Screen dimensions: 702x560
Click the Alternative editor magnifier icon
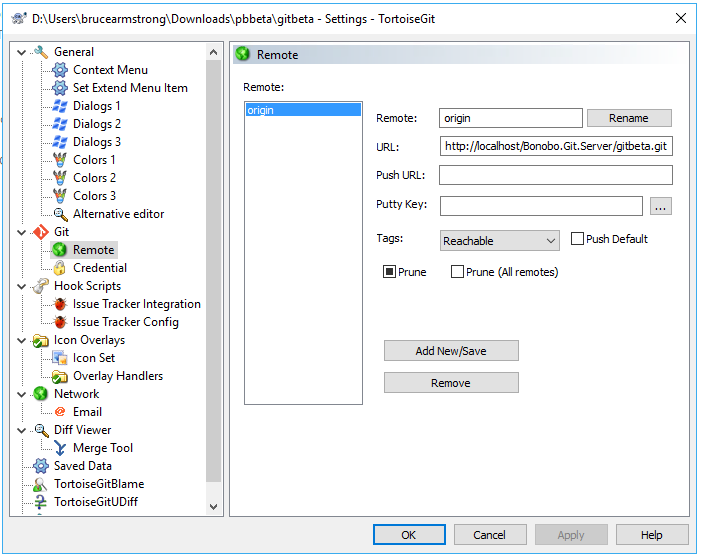click(60, 214)
